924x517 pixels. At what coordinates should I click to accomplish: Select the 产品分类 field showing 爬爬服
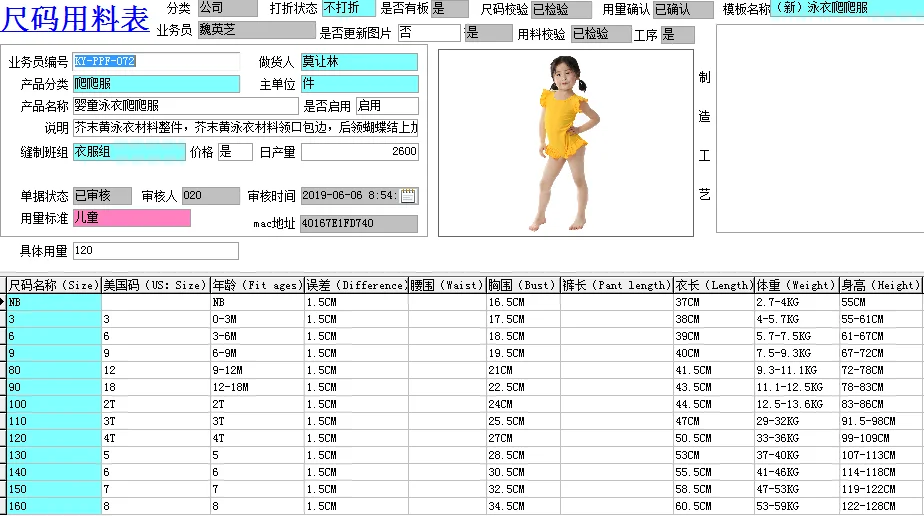pos(156,84)
